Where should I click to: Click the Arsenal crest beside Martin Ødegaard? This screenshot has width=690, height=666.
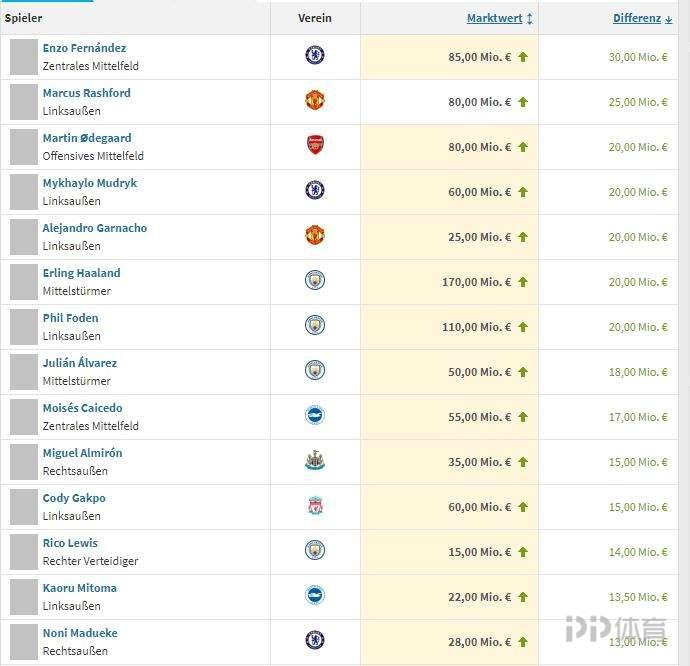coord(315,145)
